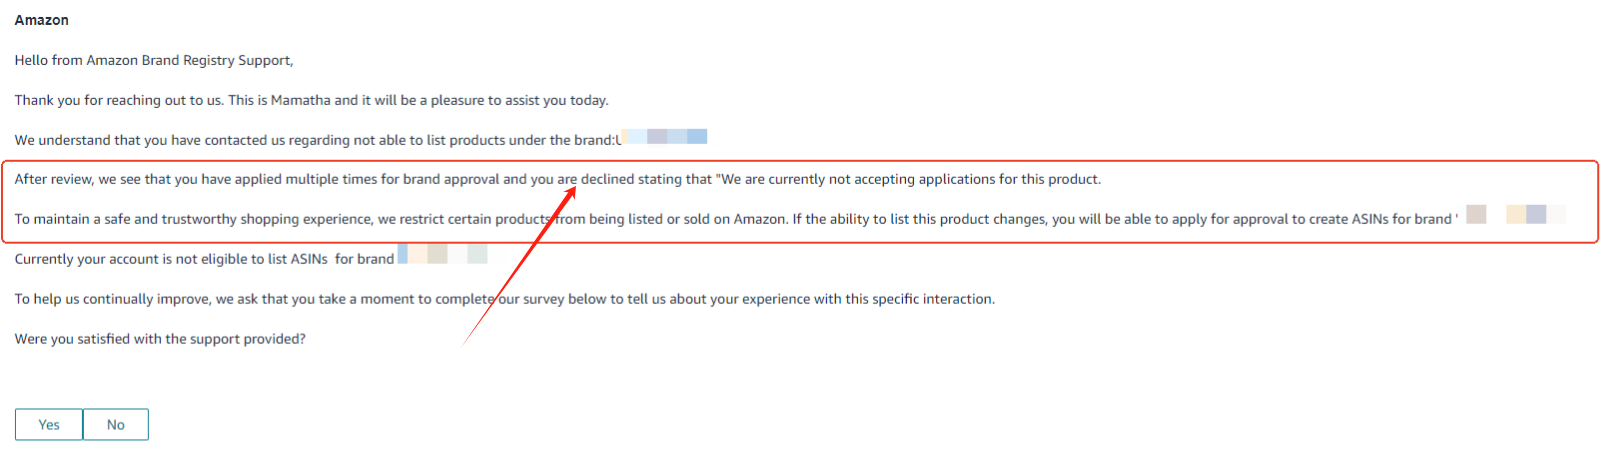This screenshot has height=457, width=1609.
Task: Click the No satisfaction button
Action: 116,424
